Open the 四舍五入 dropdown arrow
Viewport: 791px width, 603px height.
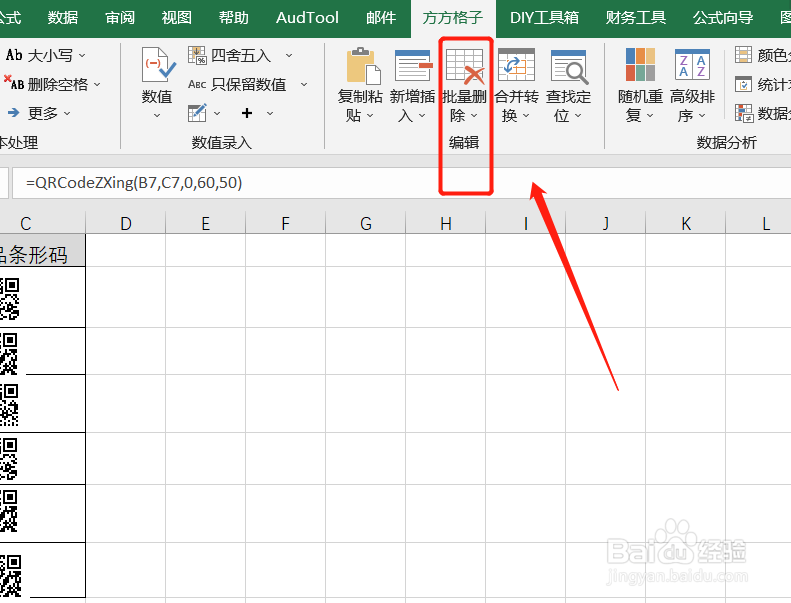coord(289,56)
